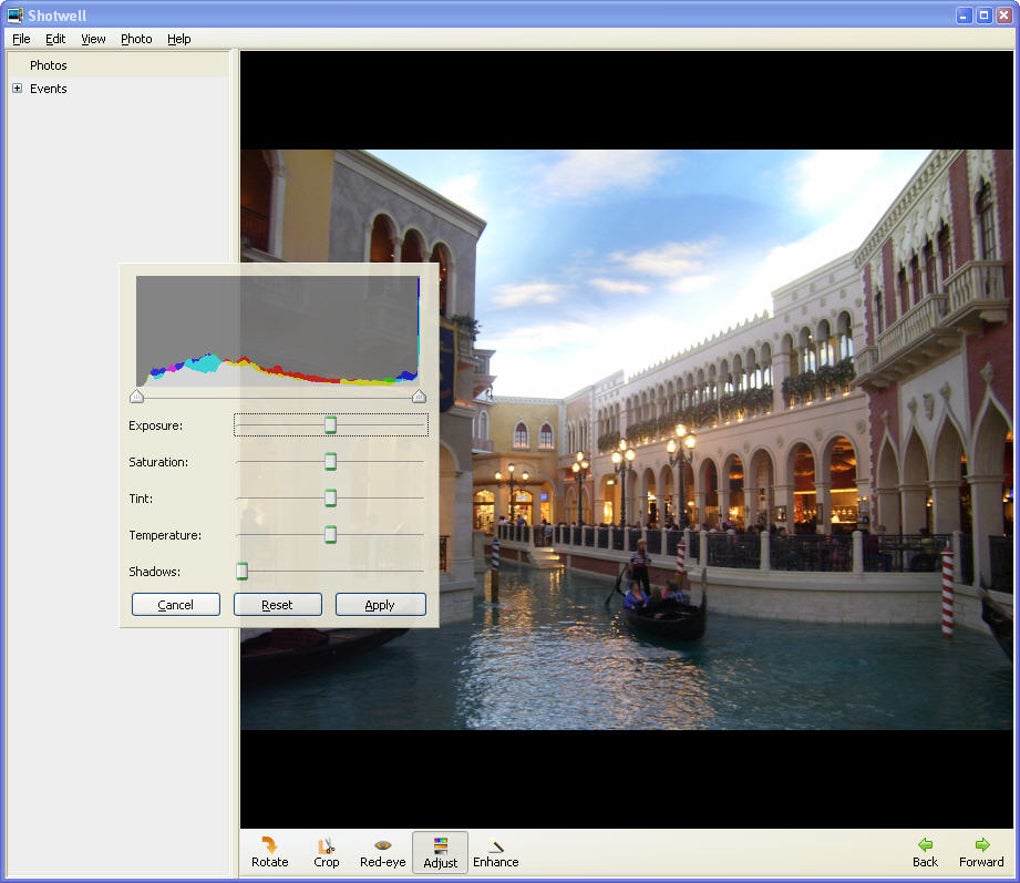Go Back to the previous photo

coord(924,852)
